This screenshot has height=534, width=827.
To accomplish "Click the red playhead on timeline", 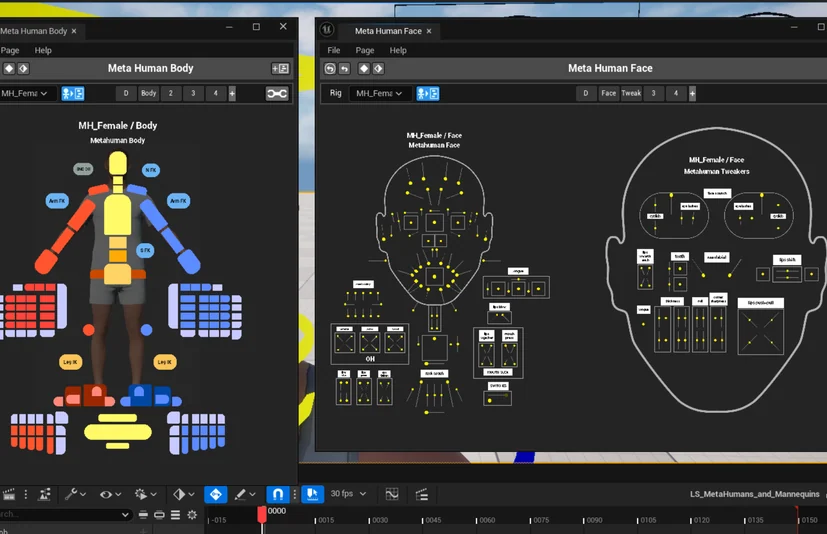I will point(262,515).
